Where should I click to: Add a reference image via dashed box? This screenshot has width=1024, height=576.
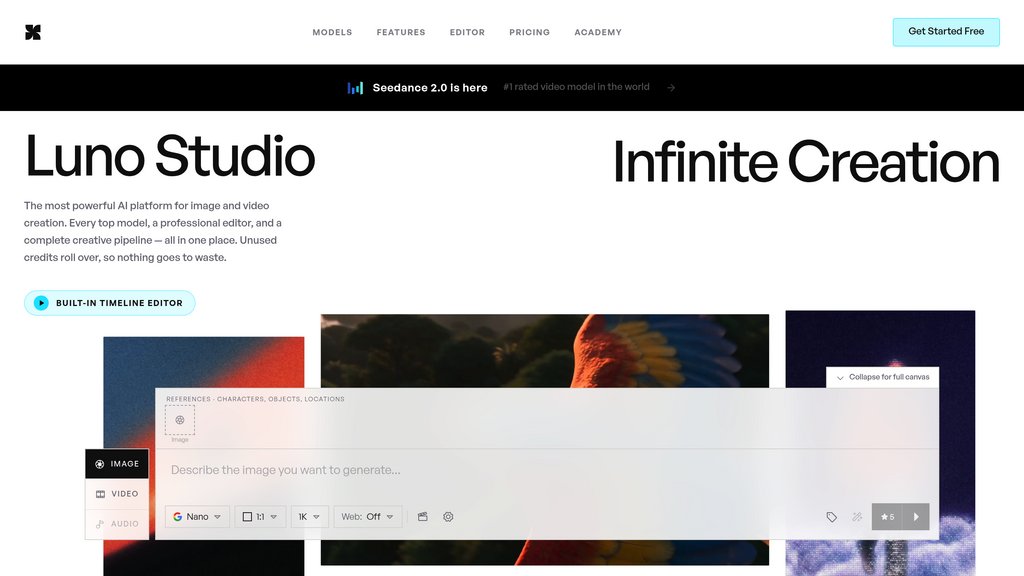click(180, 420)
